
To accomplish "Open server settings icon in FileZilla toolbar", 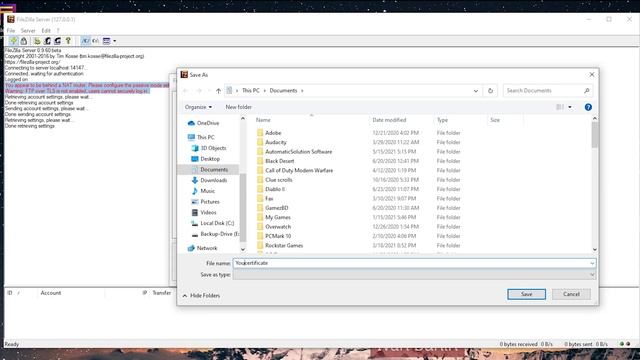I will tap(37, 40).
